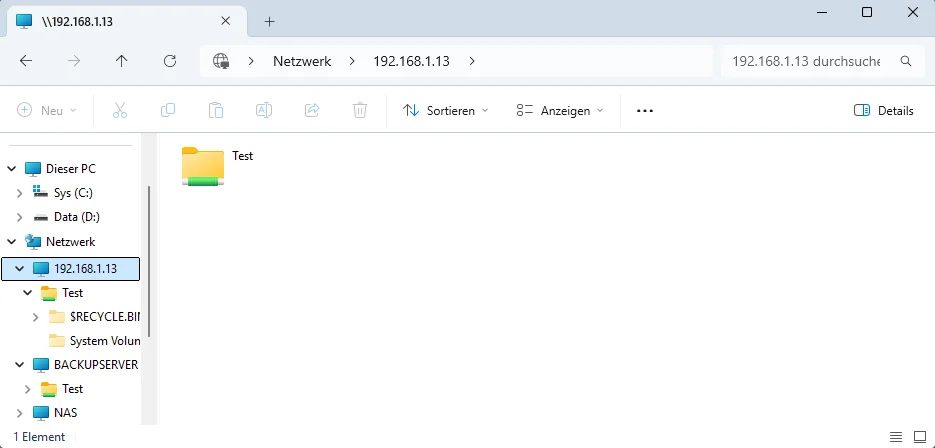The image size is (935, 448).
Task: Click the Rename icon in toolbar
Action: coord(264,110)
